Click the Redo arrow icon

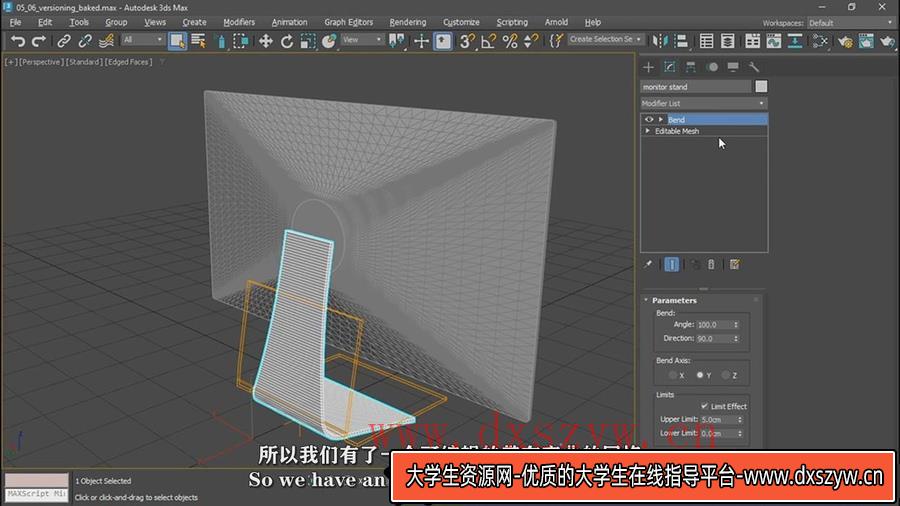[x=38, y=41]
